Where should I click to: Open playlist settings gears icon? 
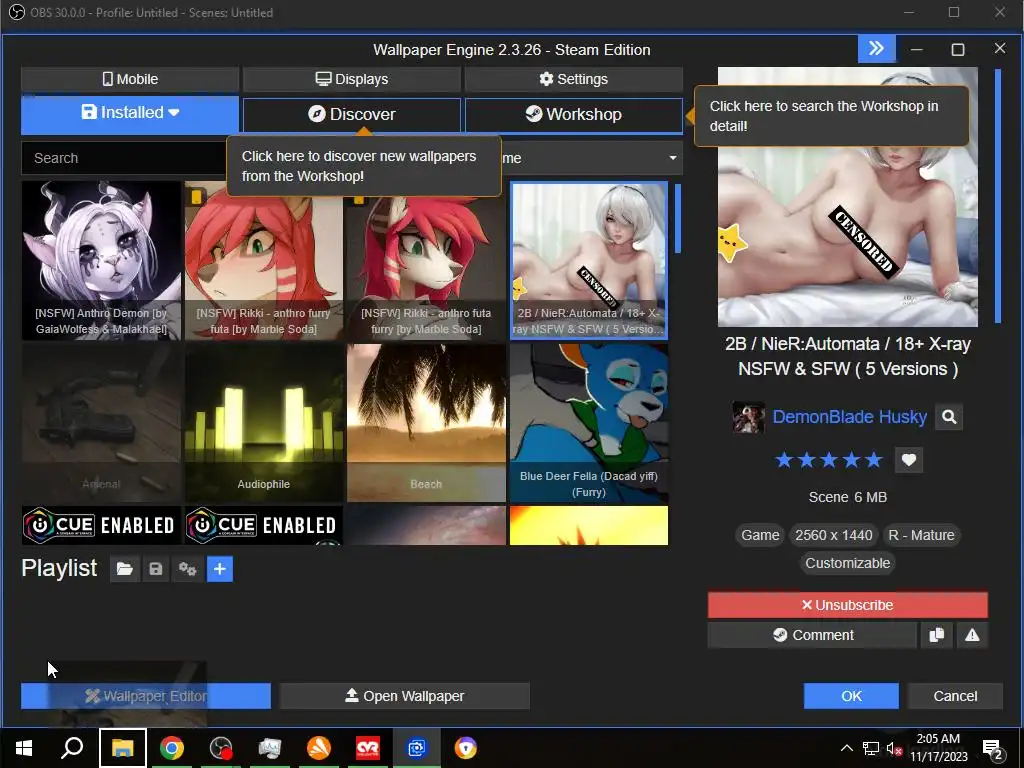click(187, 569)
